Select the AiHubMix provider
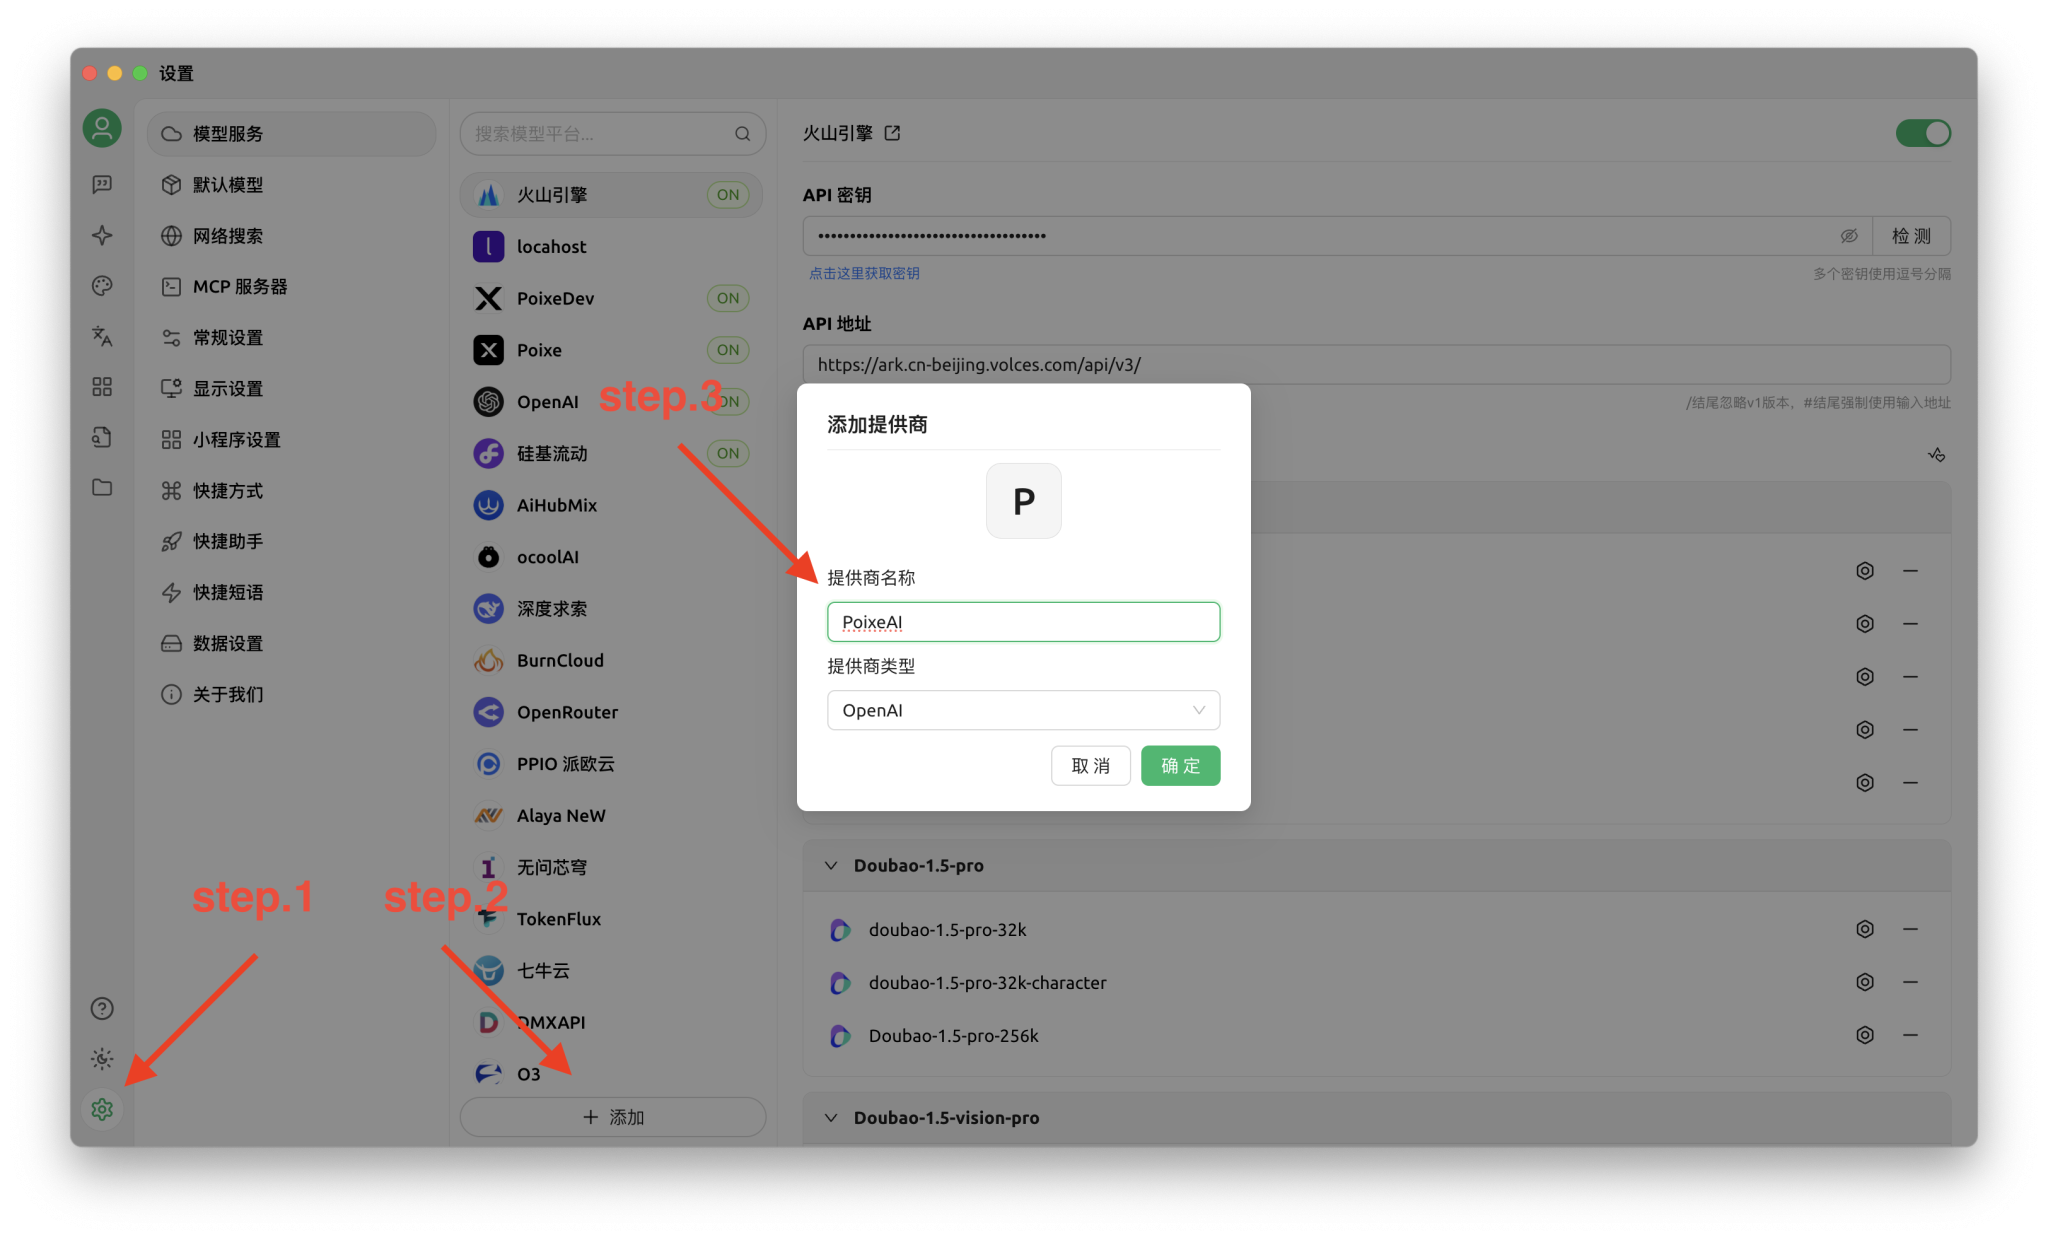The height and width of the screenshot is (1240, 2048). 612,505
